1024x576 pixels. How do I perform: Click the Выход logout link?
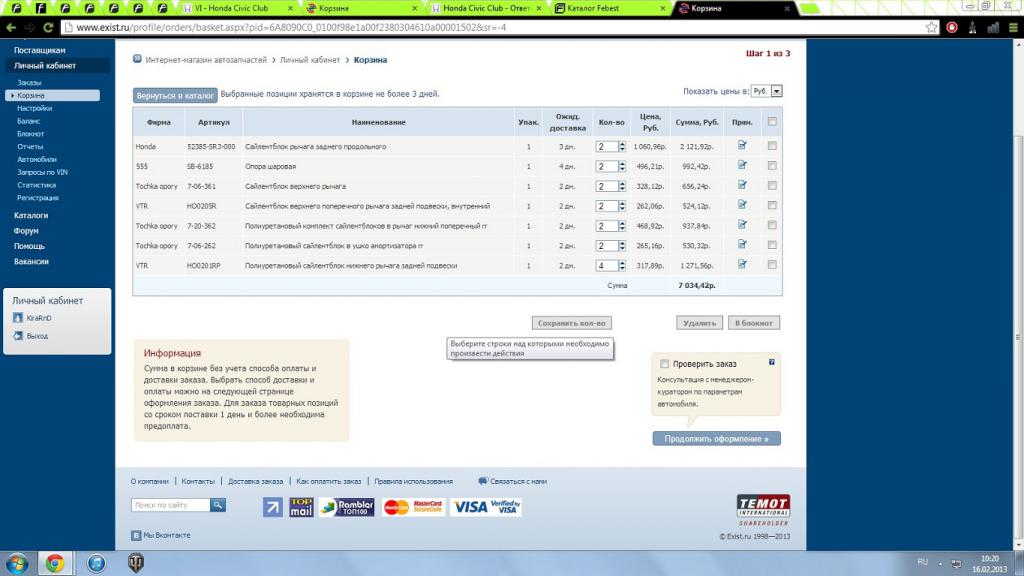(x=37, y=336)
